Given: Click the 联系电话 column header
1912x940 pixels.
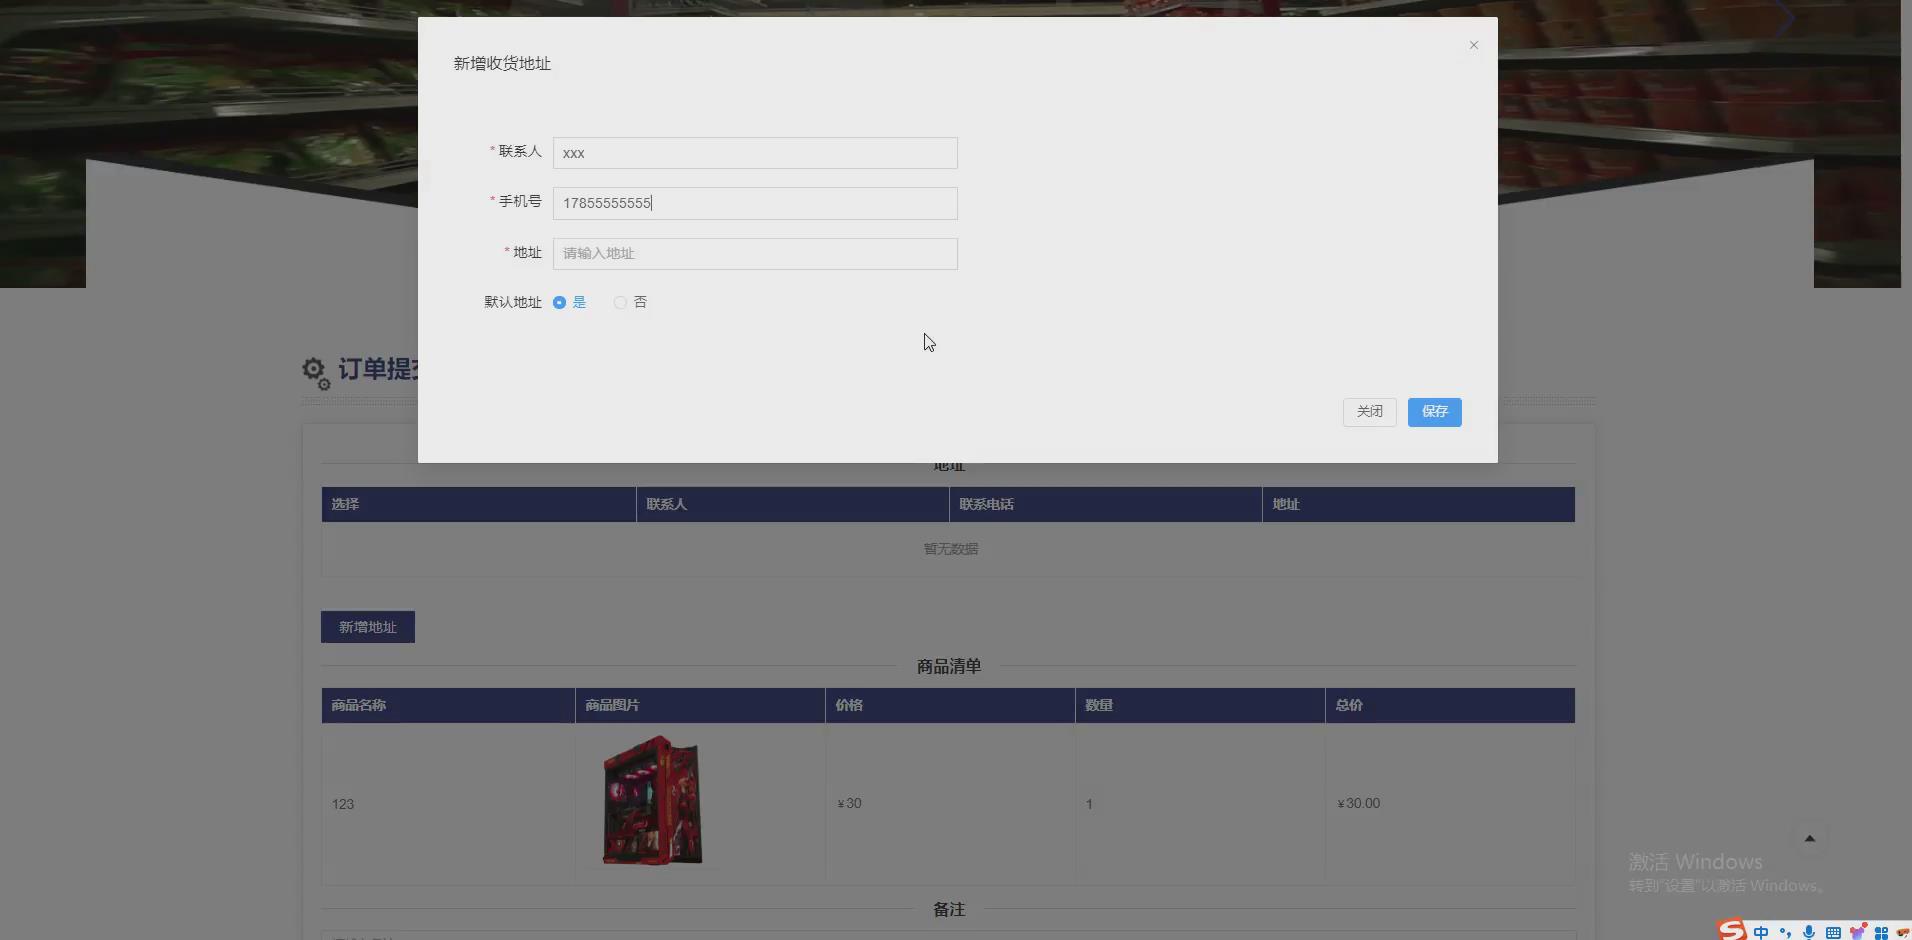Looking at the screenshot, I should pyautogui.click(x=1105, y=504).
